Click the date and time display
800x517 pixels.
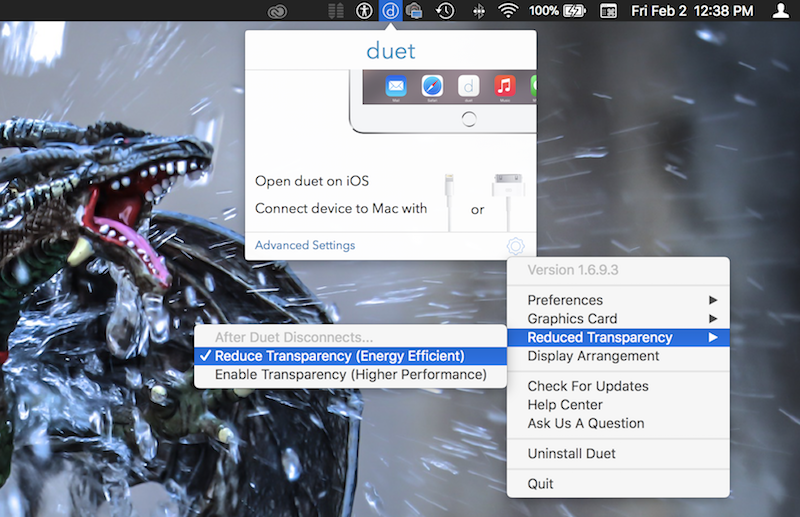coord(692,11)
